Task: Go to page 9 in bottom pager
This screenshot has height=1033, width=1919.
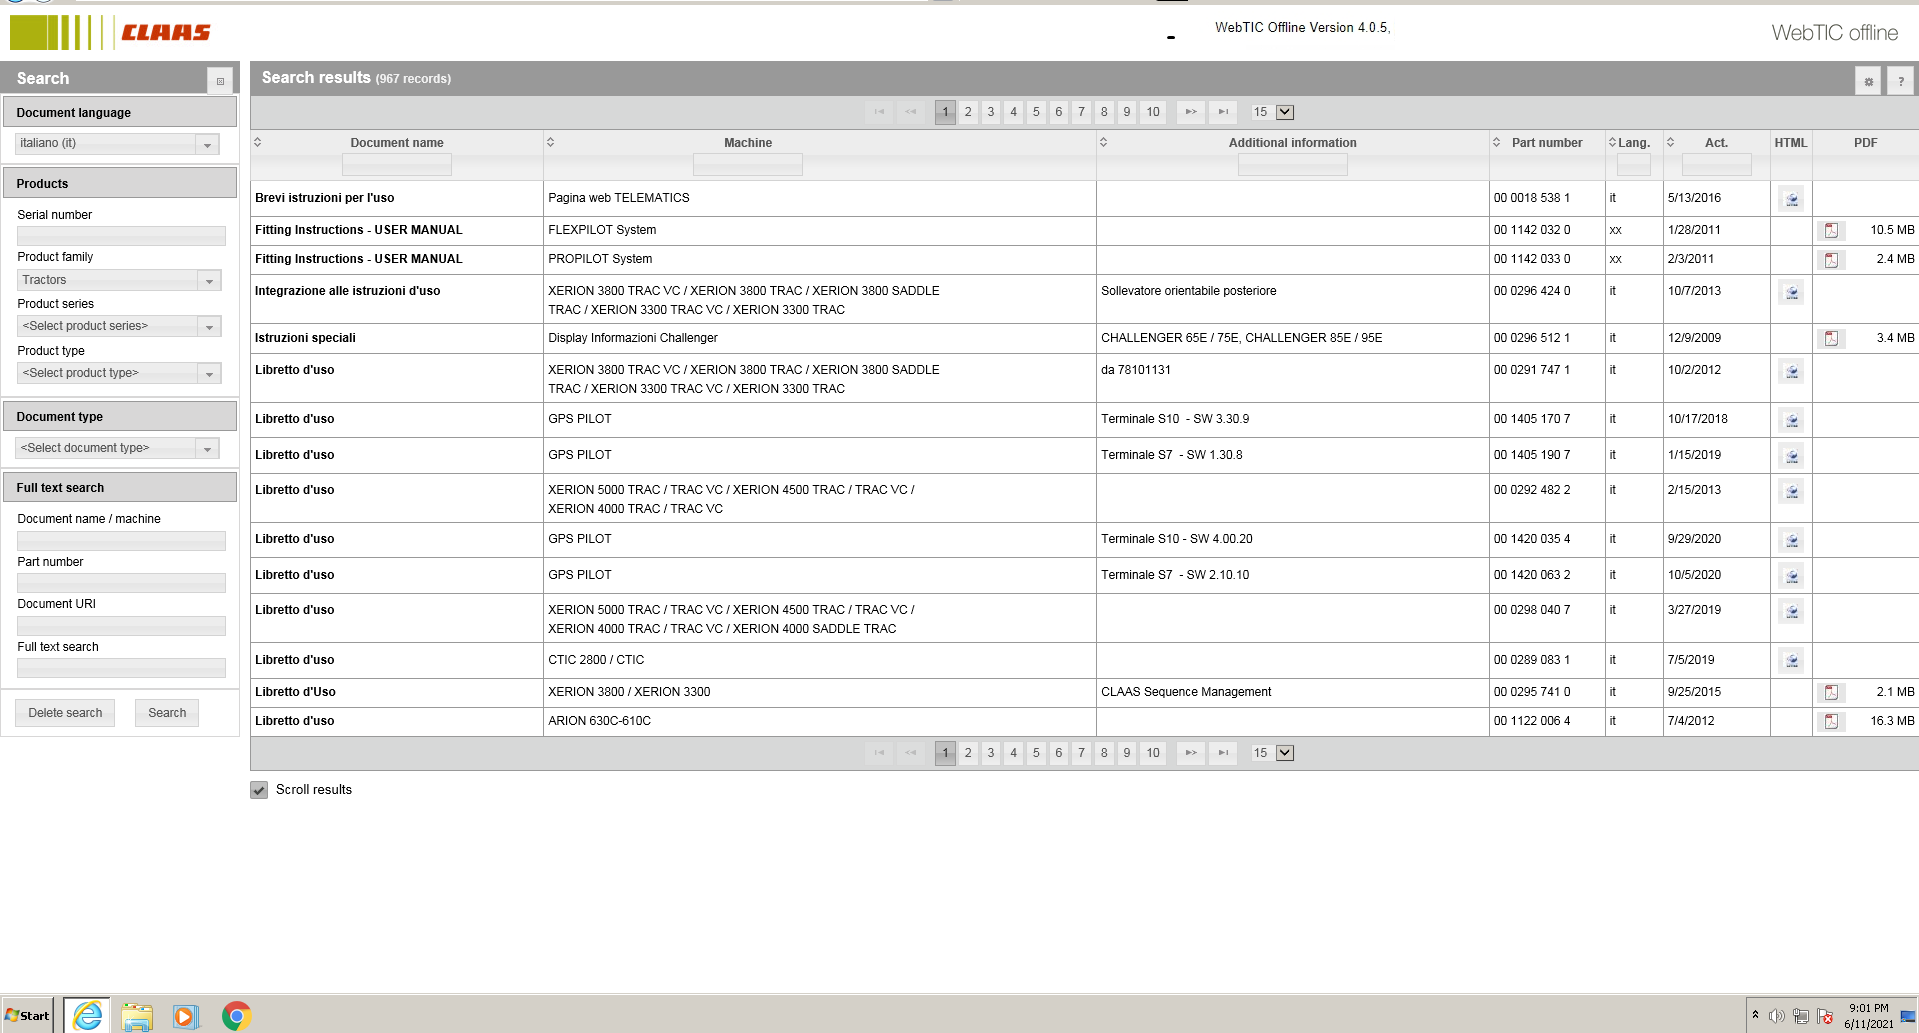Action: click(1127, 753)
